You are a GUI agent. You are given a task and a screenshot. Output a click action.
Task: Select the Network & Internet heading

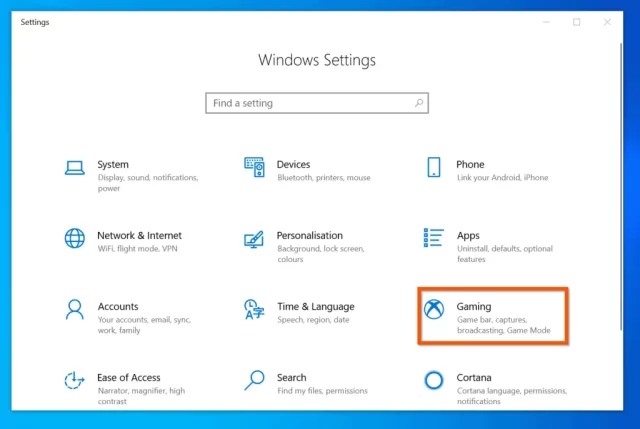click(139, 236)
